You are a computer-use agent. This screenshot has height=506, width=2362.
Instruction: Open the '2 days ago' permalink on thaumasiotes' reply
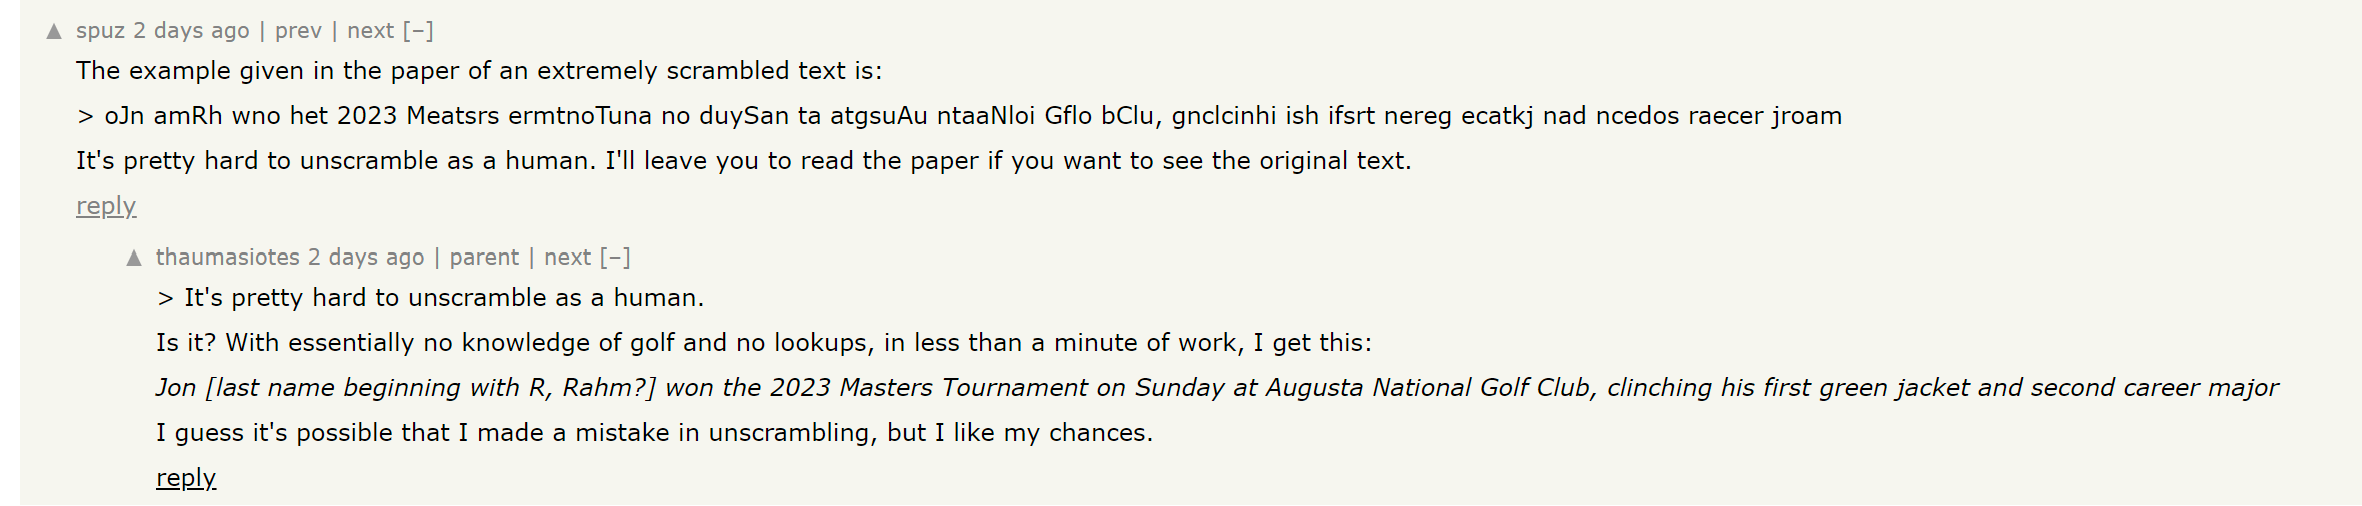pos(366,258)
